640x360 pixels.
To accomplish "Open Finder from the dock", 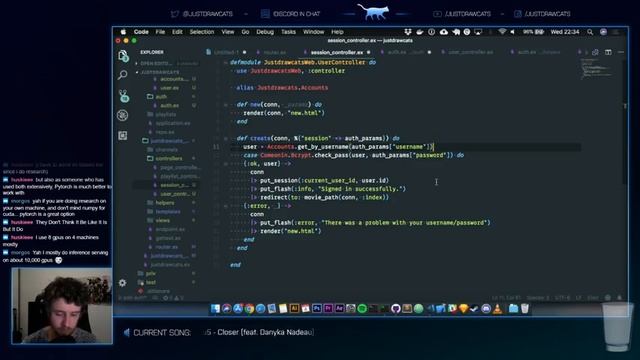I will (215, 309).
